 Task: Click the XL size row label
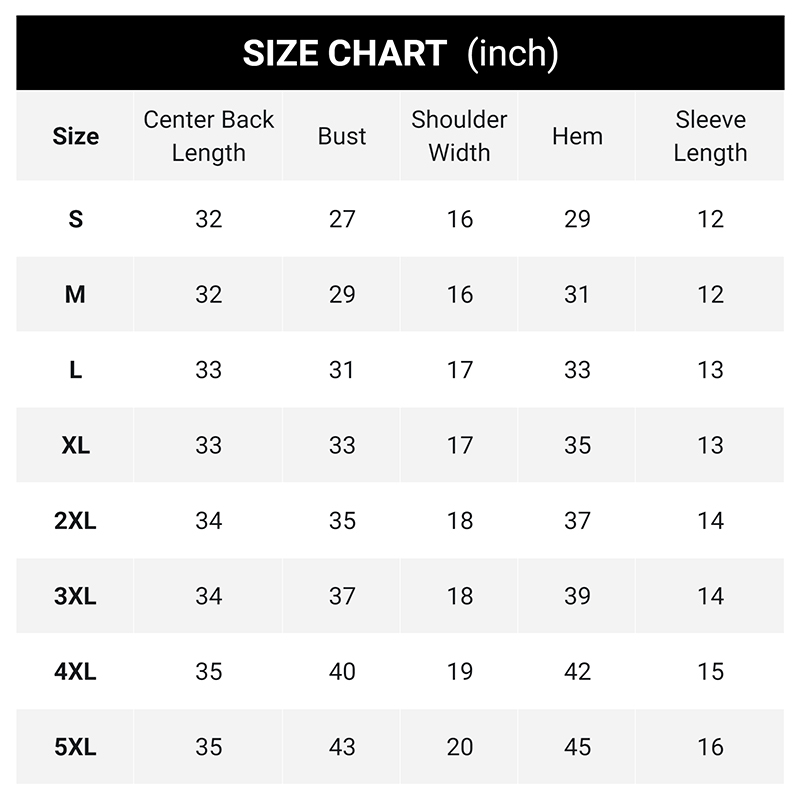tap(76, 445)
